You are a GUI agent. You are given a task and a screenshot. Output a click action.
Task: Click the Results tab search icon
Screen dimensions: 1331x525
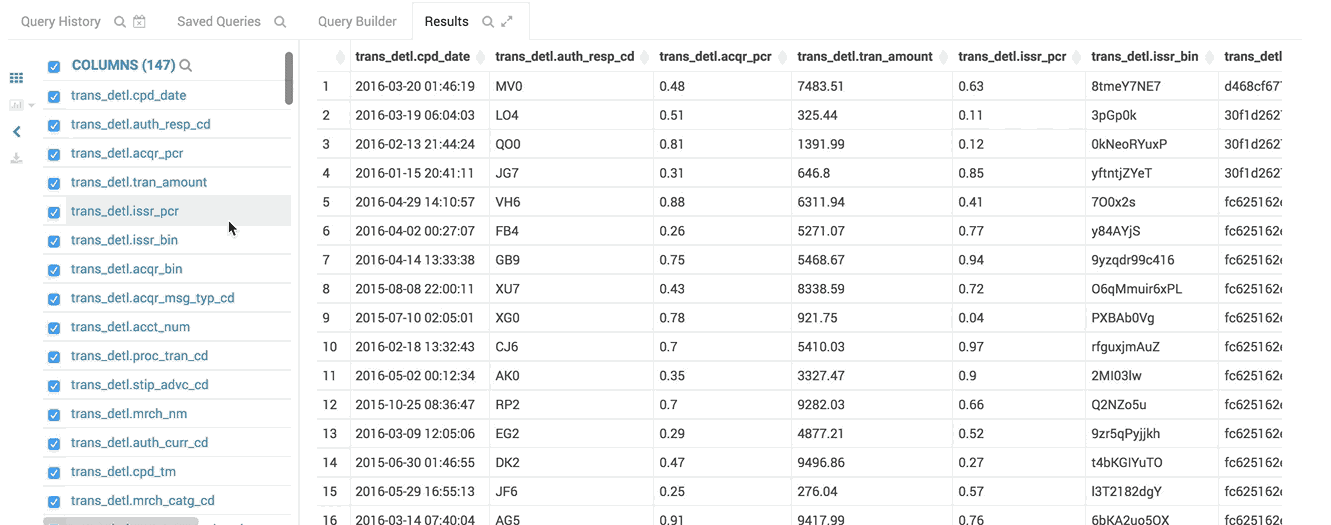tap(488, 22)
